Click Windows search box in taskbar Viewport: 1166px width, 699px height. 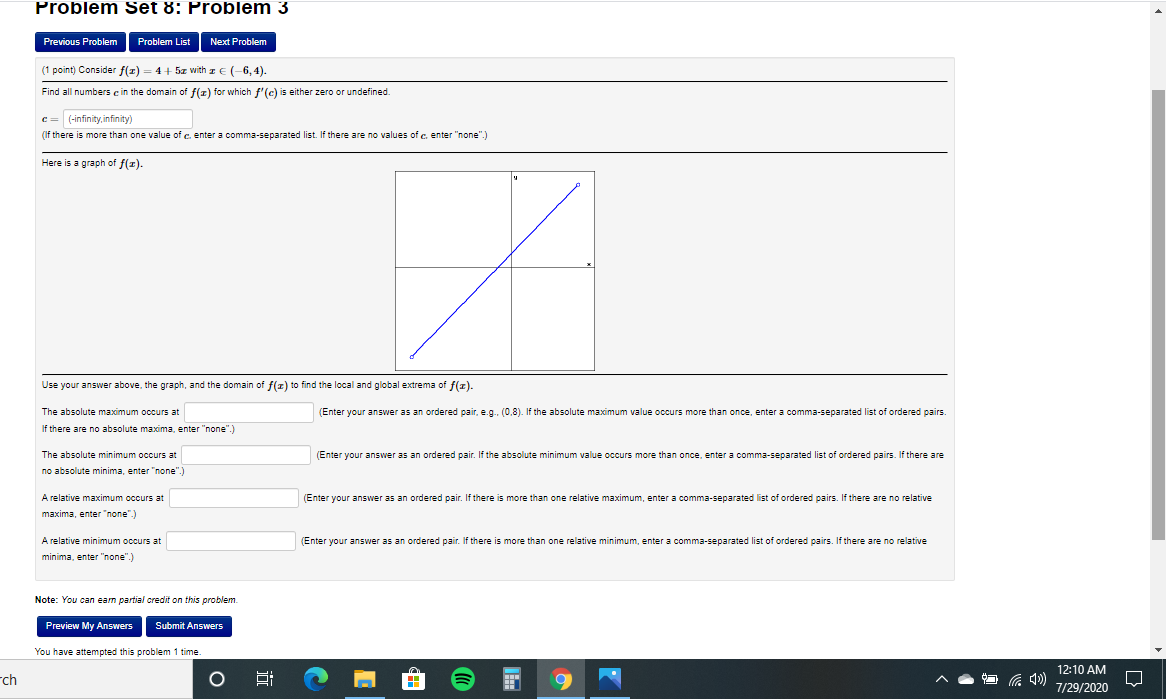point(96,679)
